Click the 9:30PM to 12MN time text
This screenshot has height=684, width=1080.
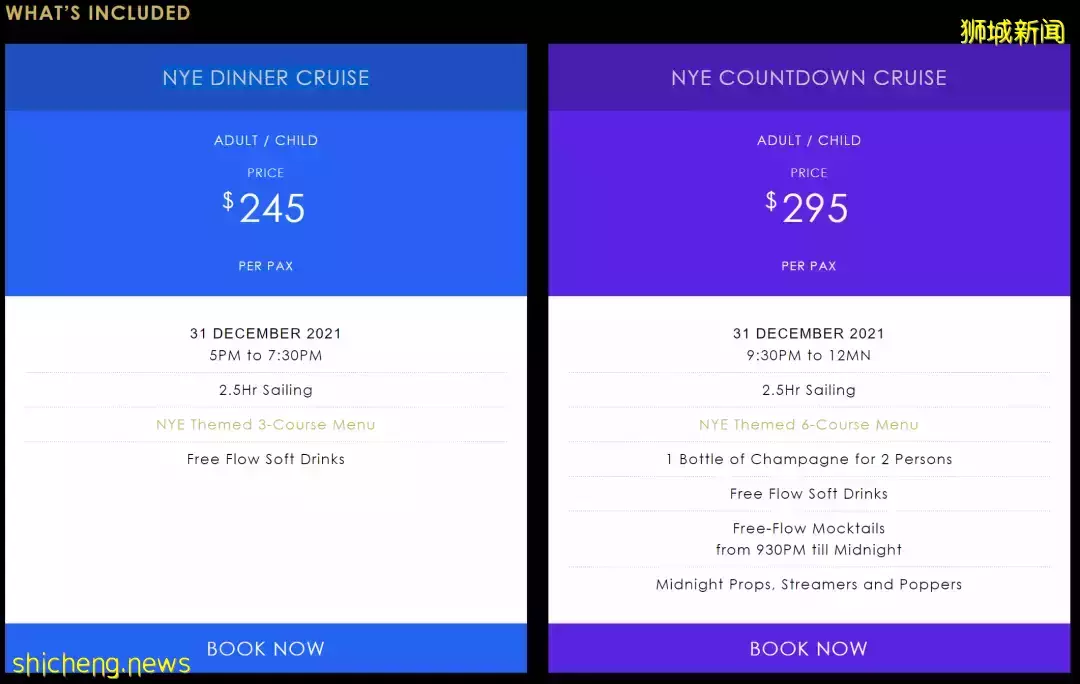(809, 355)
